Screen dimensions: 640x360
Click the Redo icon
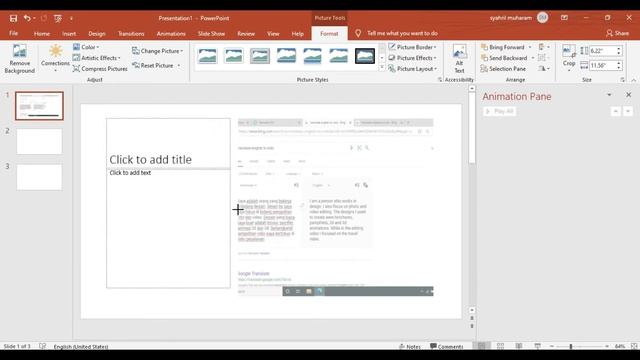(44, 18)
